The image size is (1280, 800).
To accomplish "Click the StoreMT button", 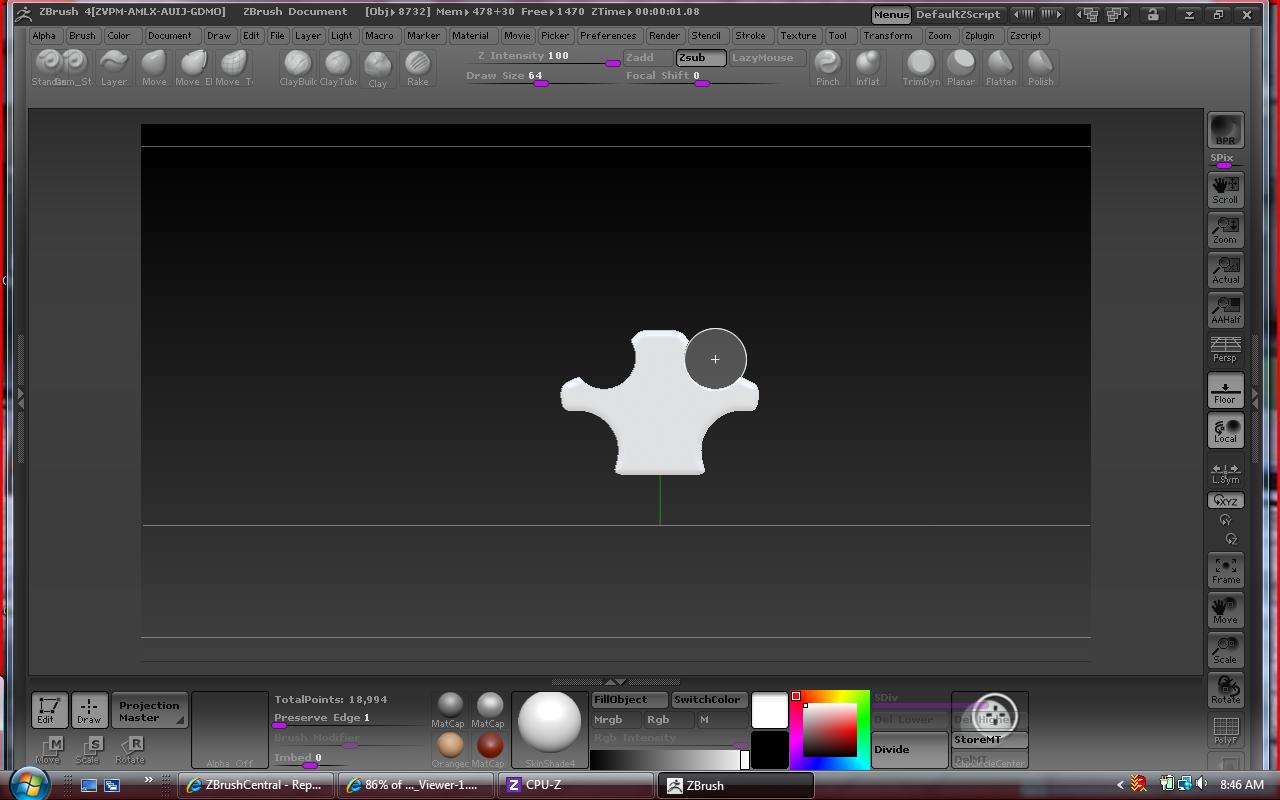I will coord(990,740).
